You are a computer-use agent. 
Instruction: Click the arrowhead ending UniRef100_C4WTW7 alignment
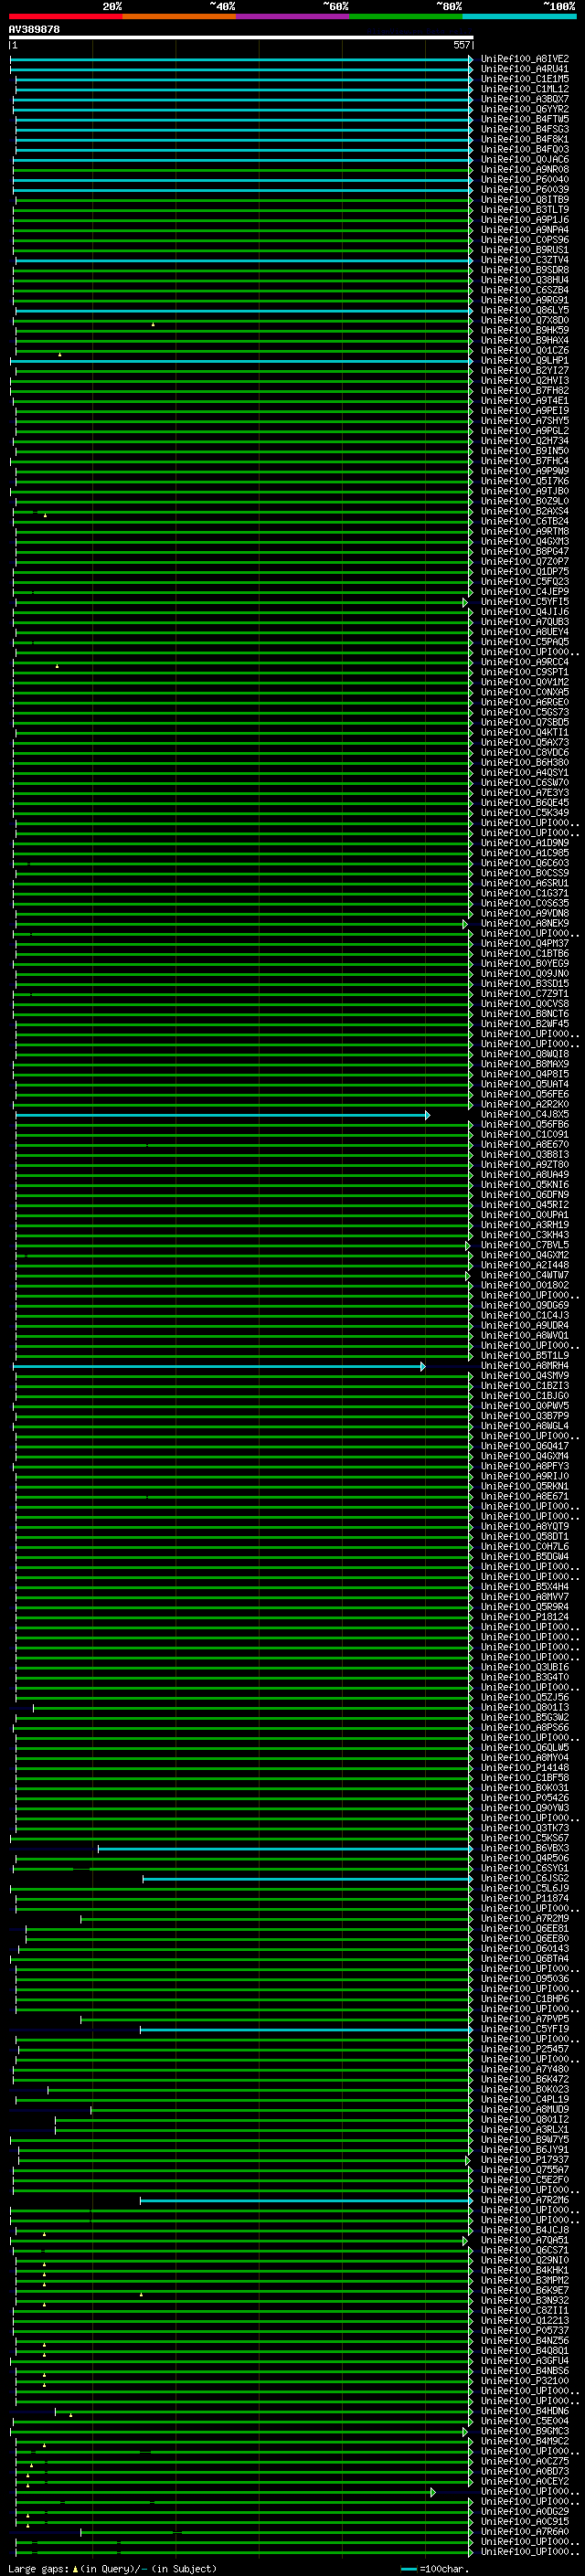467,1276
